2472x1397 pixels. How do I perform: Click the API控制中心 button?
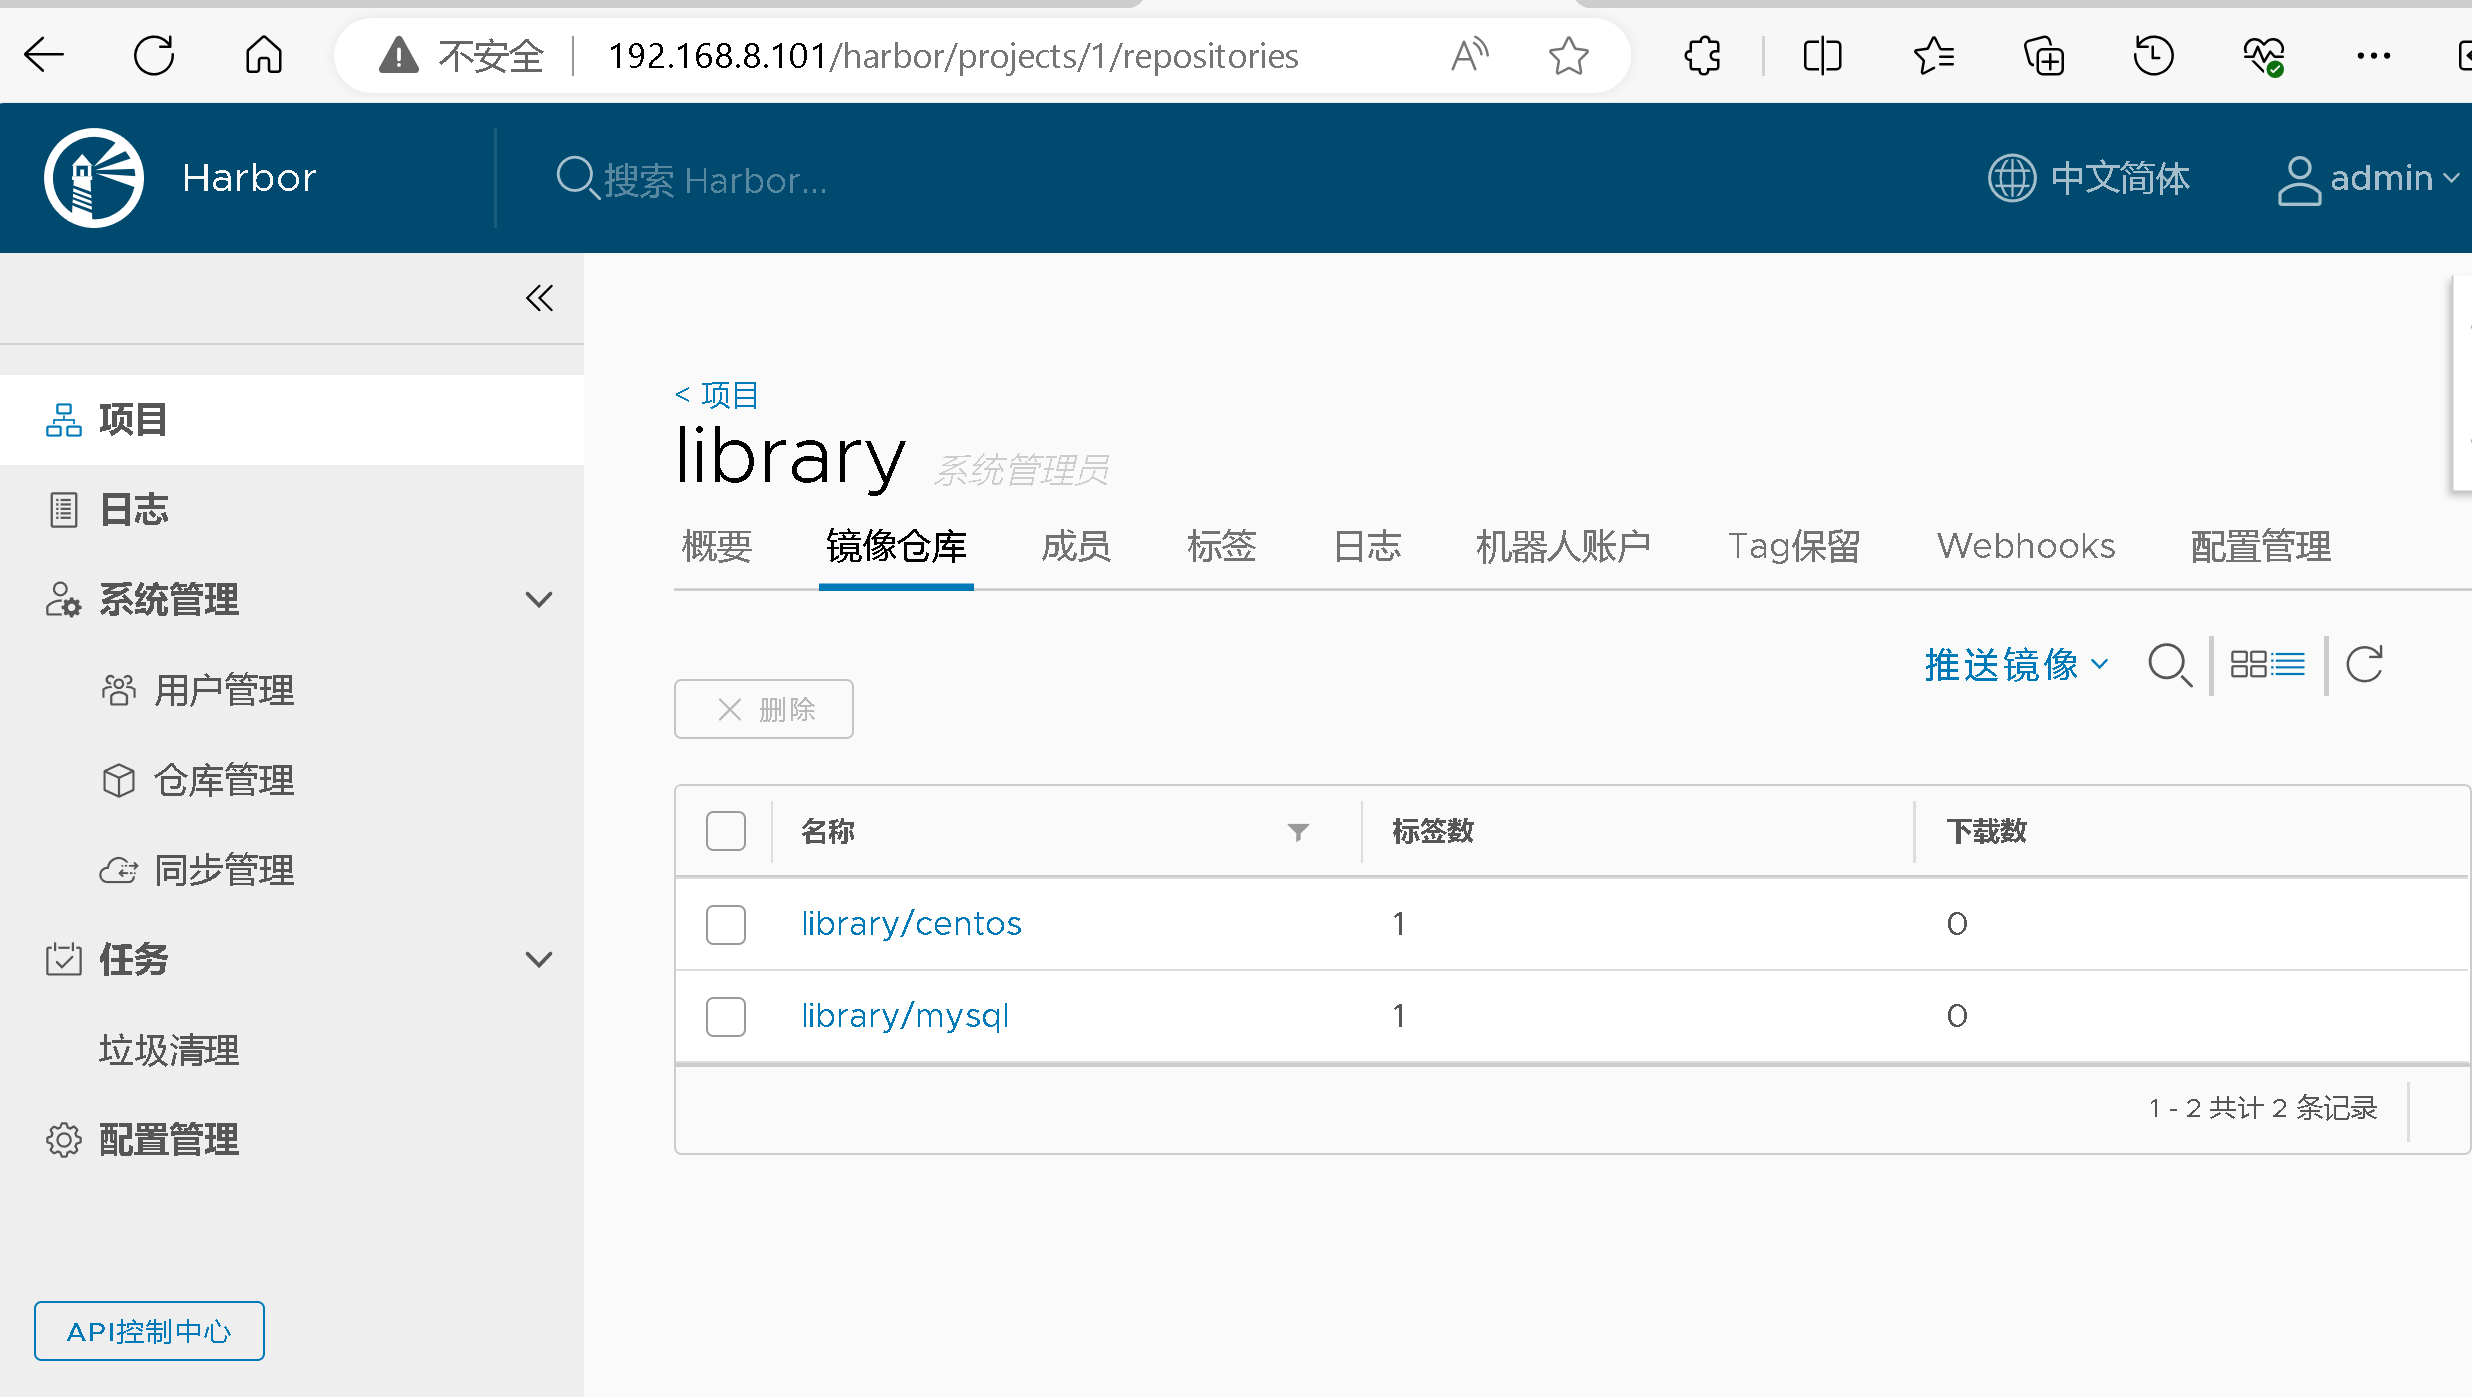click(x=149, y=1331)
